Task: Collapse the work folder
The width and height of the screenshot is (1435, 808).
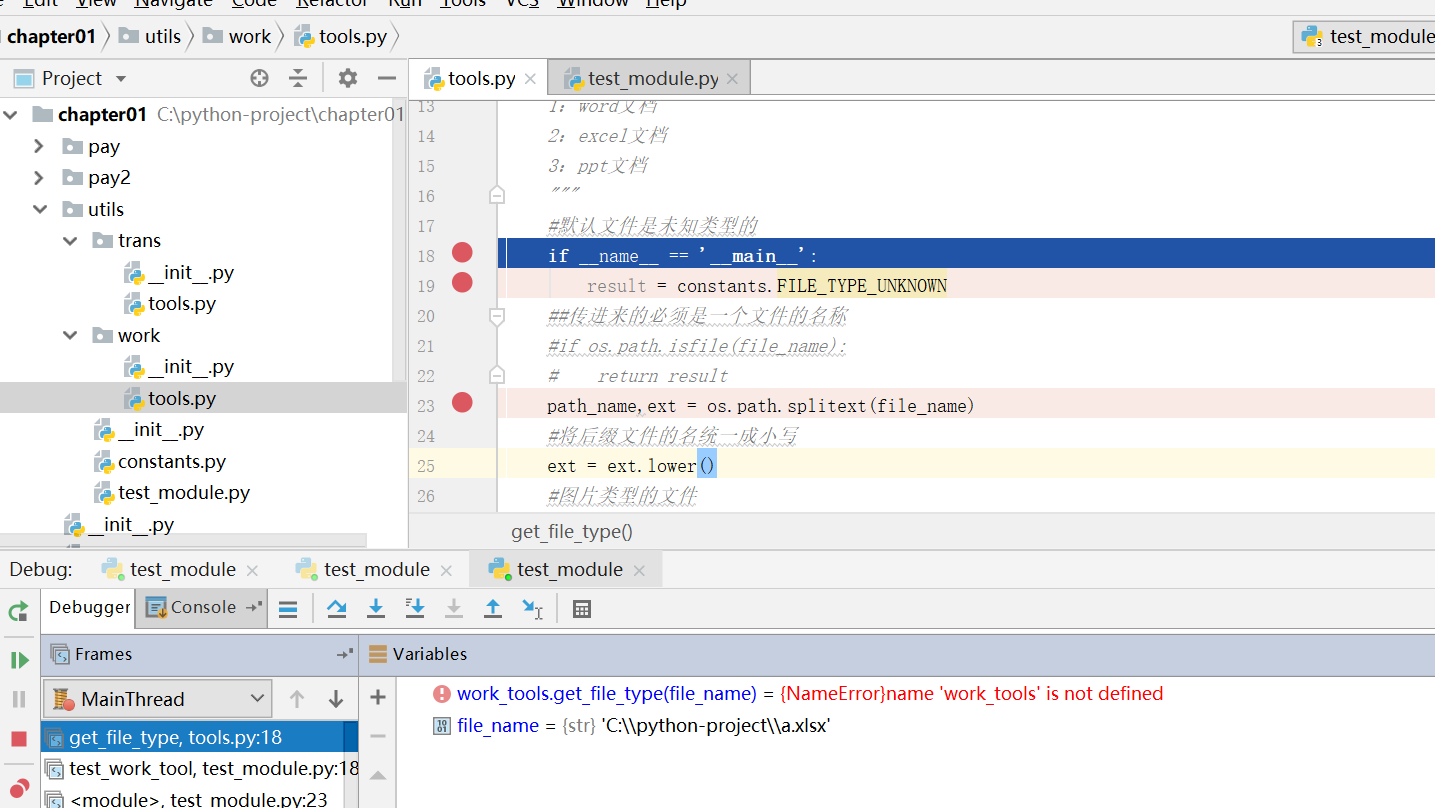Action: [70, 336]
